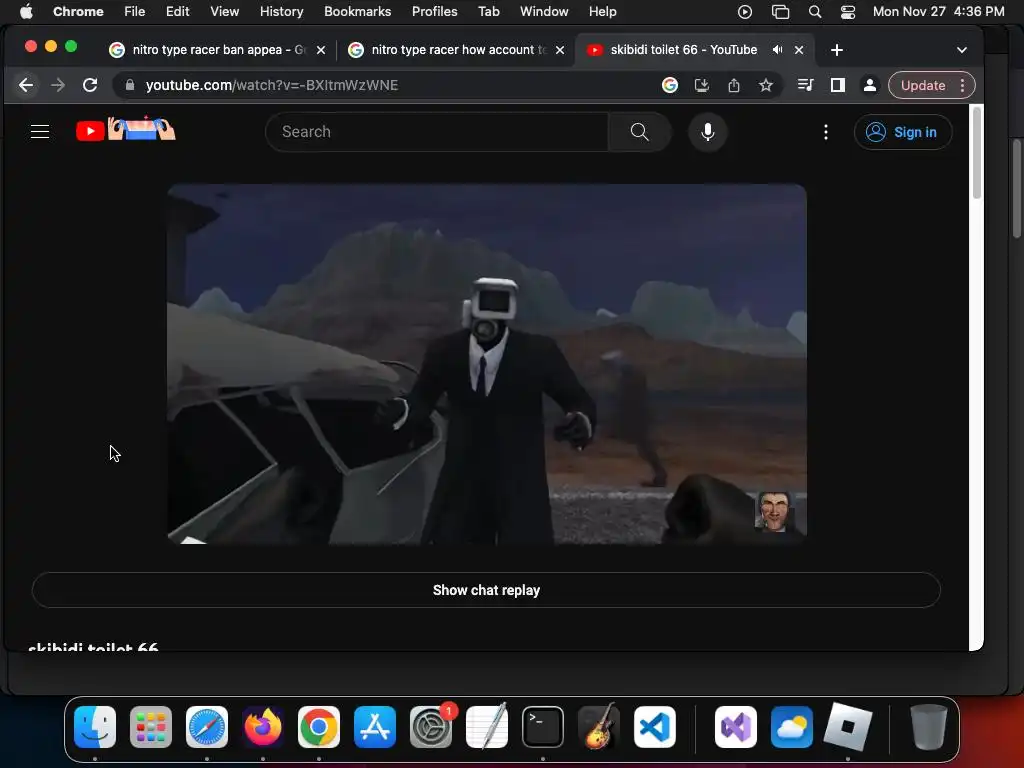
Task: Click the screen mirroring menu bar icon
Action: click(x=780, y=12)
